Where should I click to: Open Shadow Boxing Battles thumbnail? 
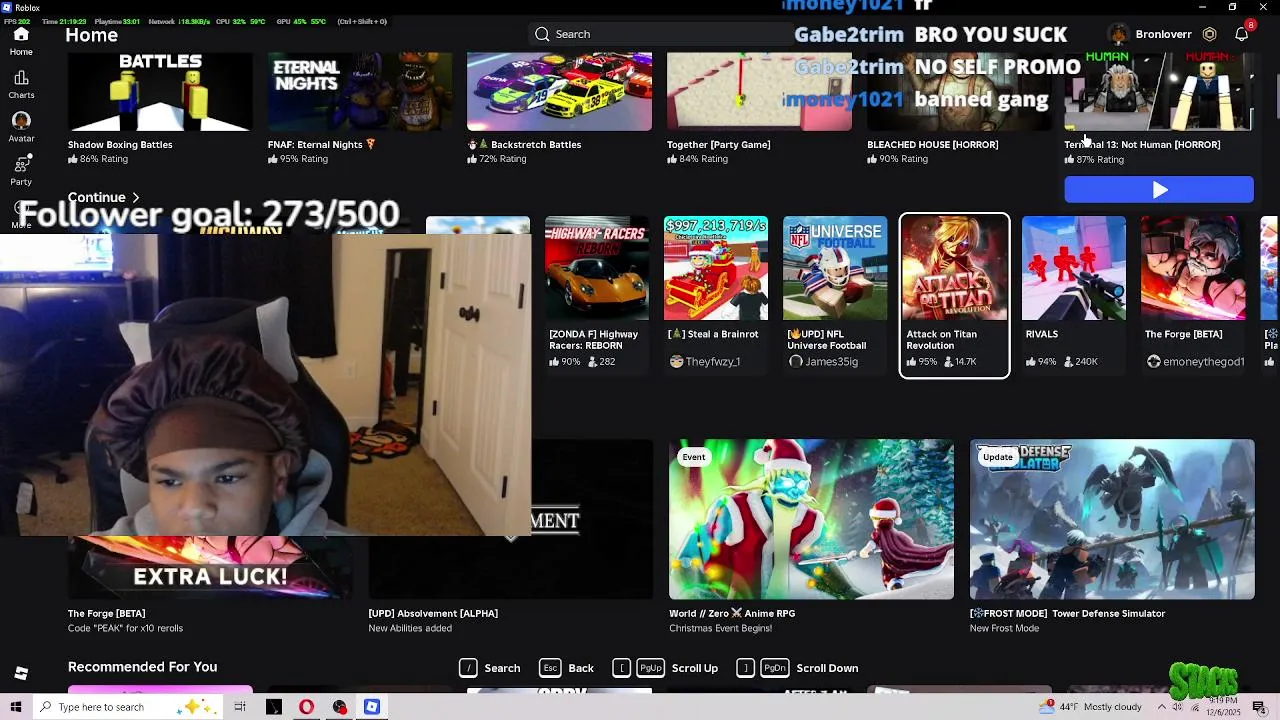point(160,91)
